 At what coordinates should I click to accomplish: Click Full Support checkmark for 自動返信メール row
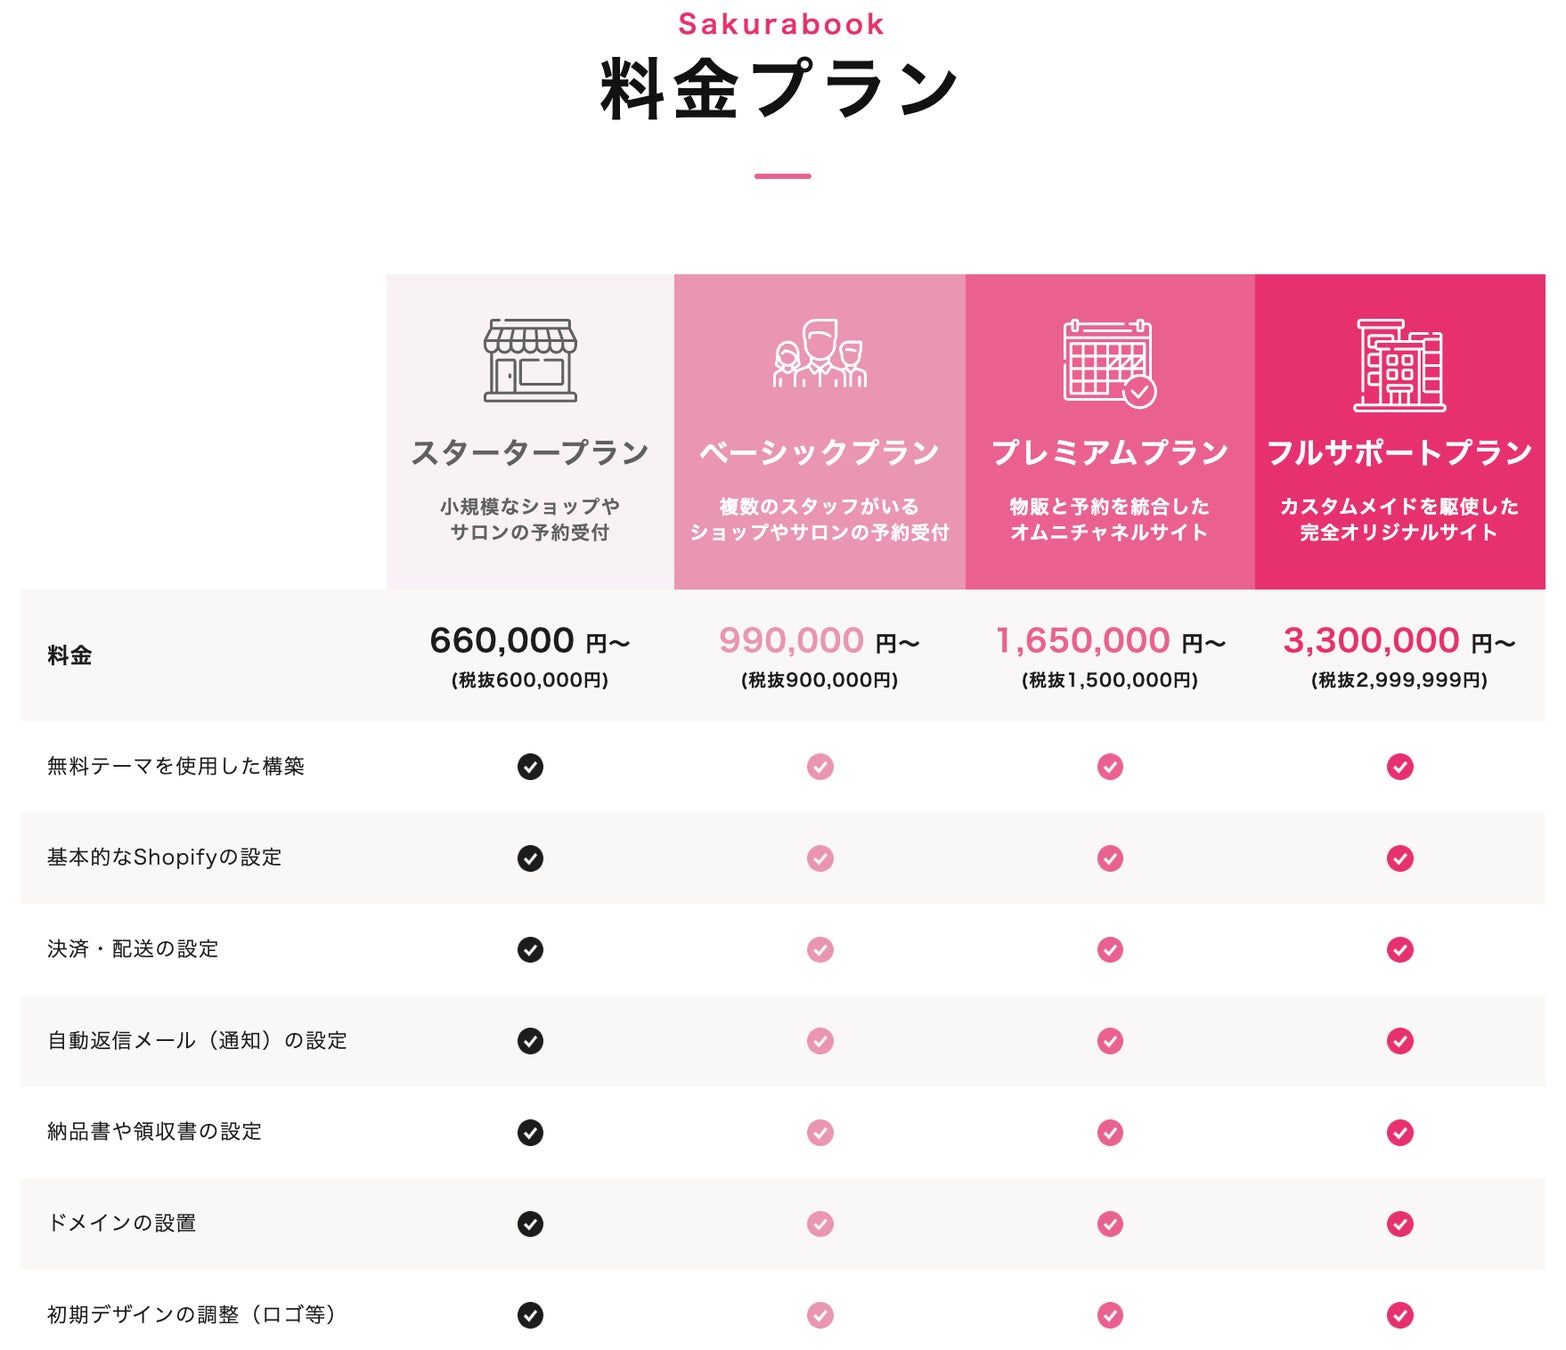(1400, 1041)
